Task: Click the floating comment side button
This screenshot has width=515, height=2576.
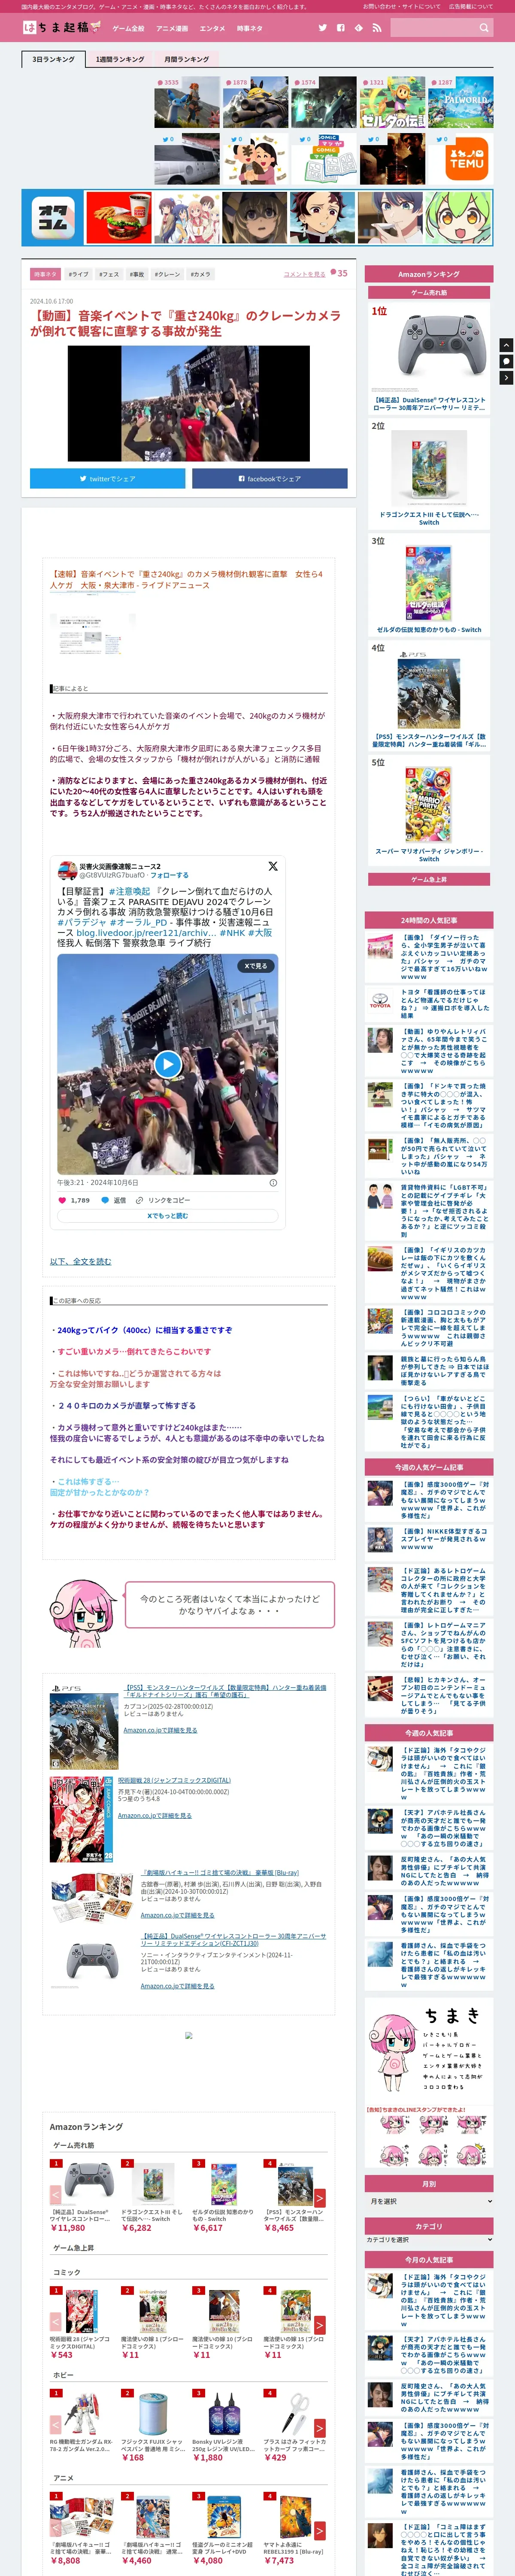Action: click(506, 361)
